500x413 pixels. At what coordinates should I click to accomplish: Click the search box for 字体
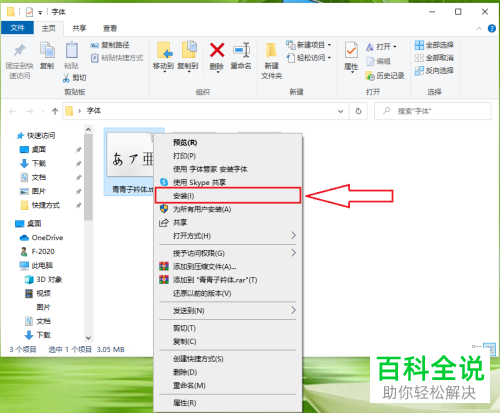[x=433, y=111]
